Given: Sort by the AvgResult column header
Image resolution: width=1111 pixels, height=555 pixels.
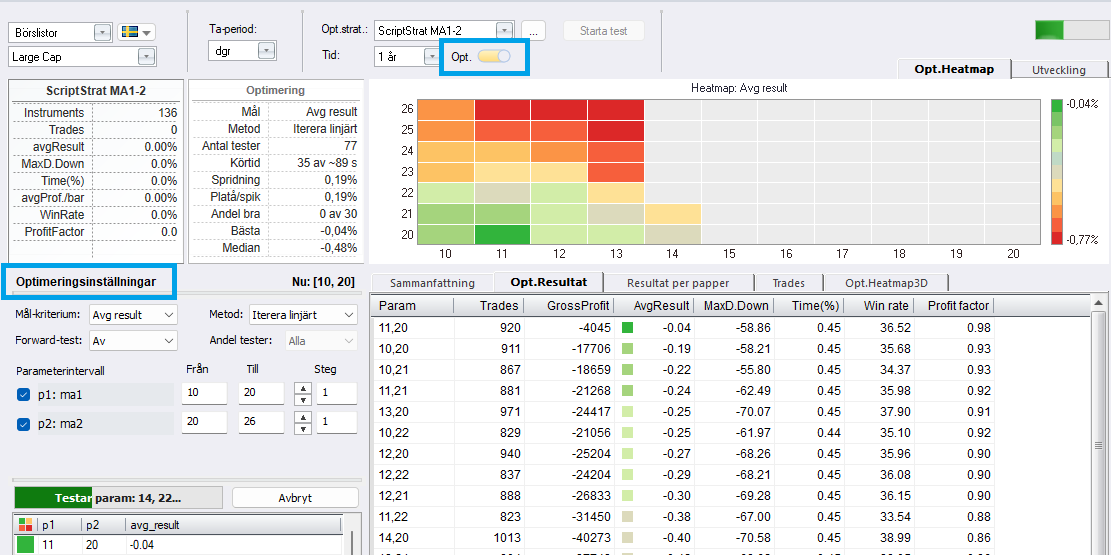Looking at the screenshot, I should click(x=654, y=305).
